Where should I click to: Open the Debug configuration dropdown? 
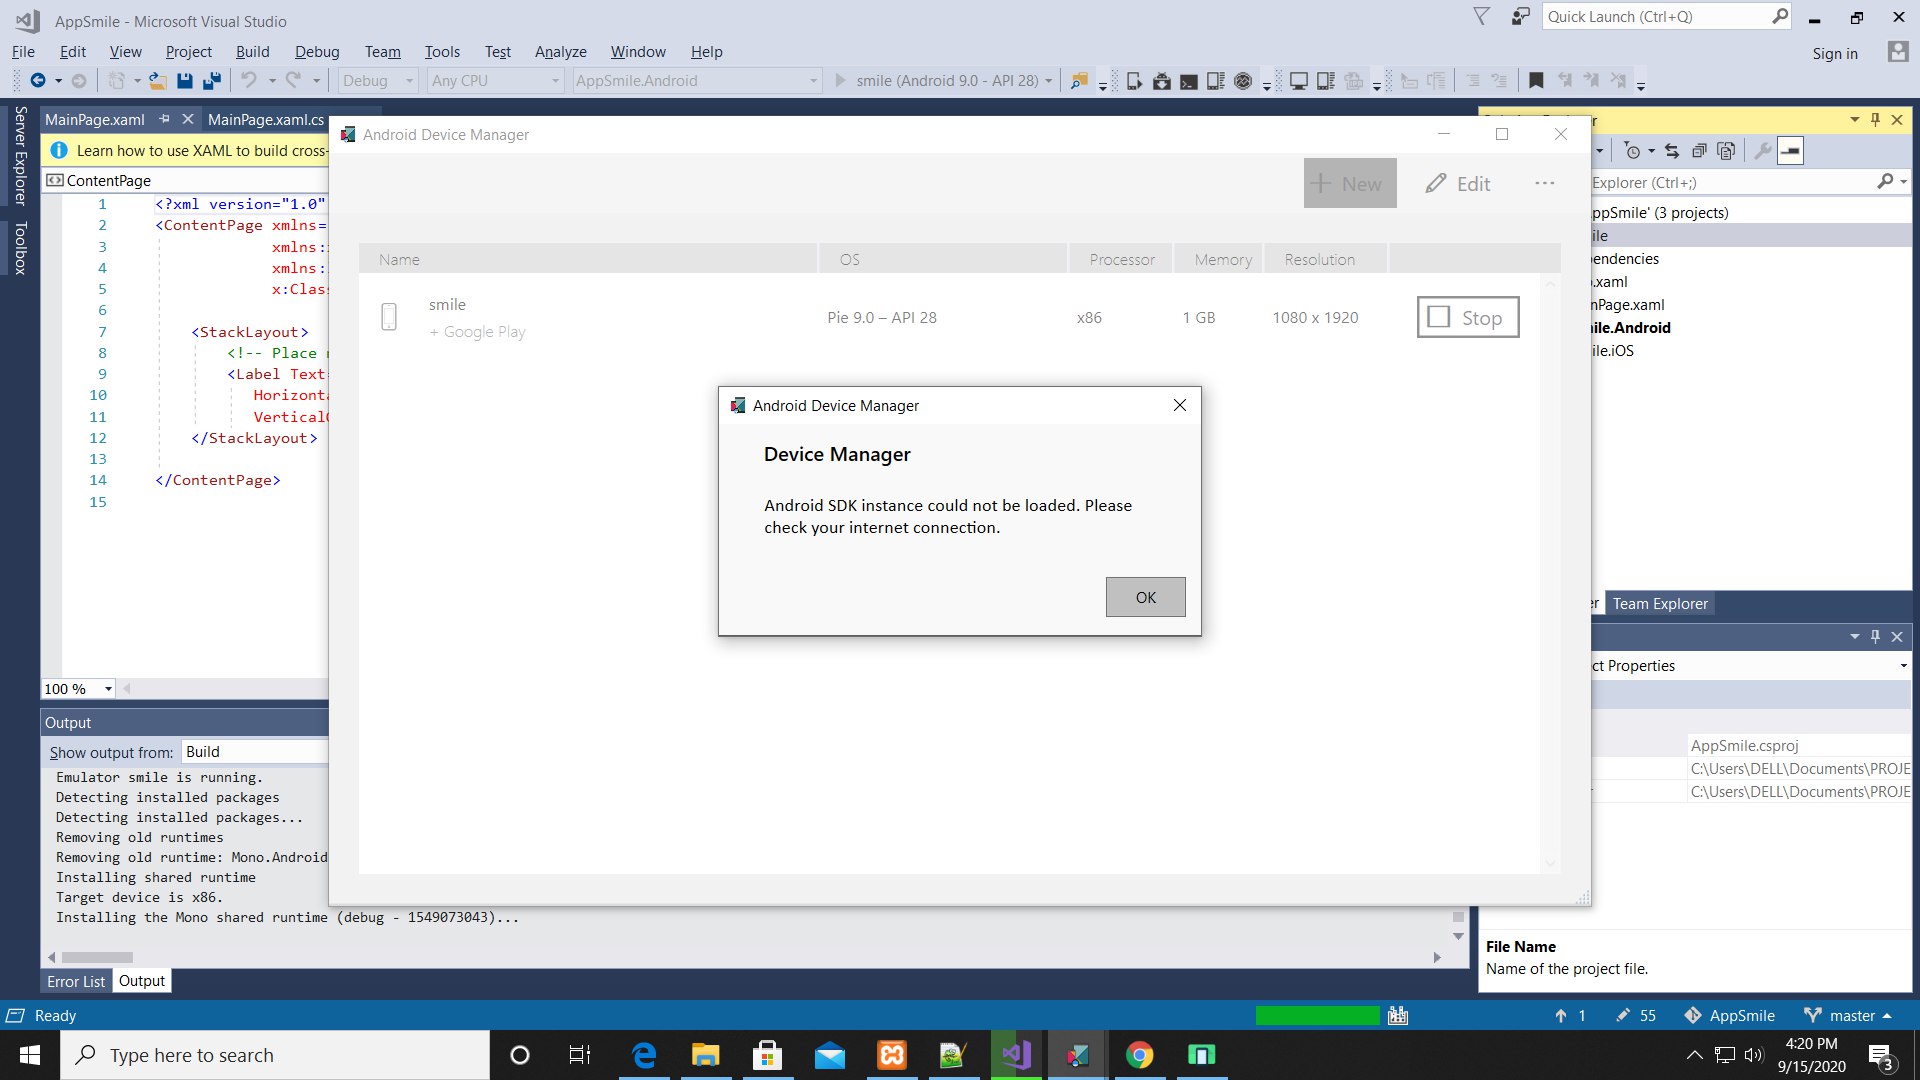coord(378,81)
